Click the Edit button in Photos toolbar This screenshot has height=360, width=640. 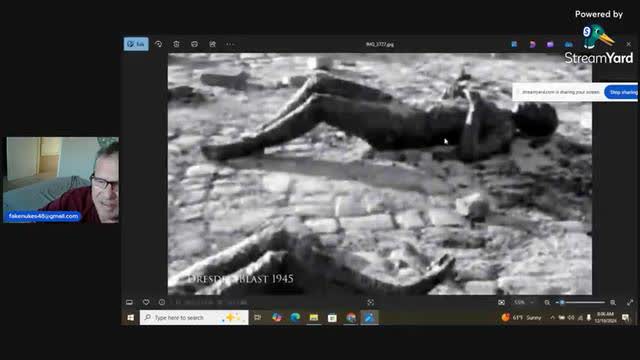click(136, 44)
